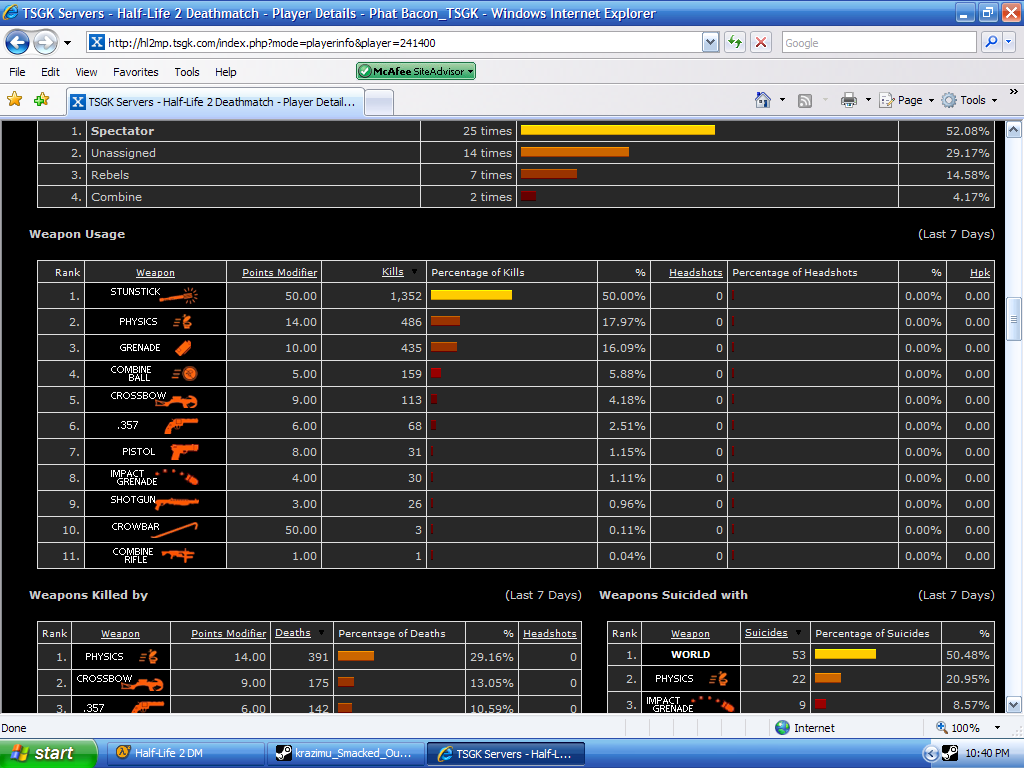The height and width of the screenshot is (768, 1024).
Task: Open the search provider dropdown arrow
Action: click(1009, 42)
